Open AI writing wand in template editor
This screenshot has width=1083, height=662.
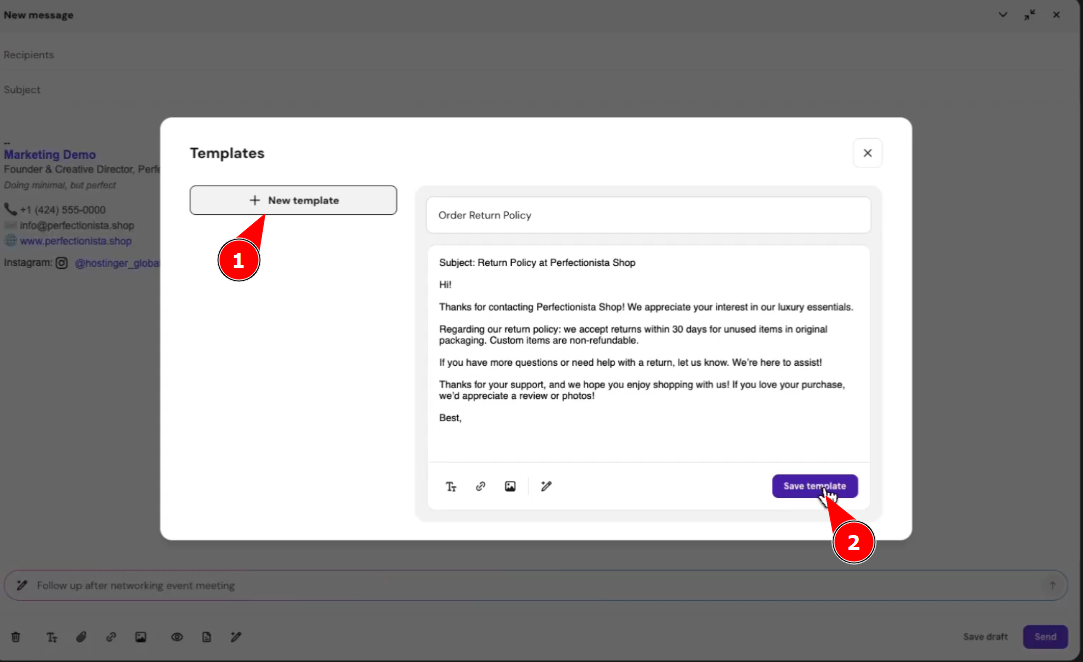click(546, 486)
